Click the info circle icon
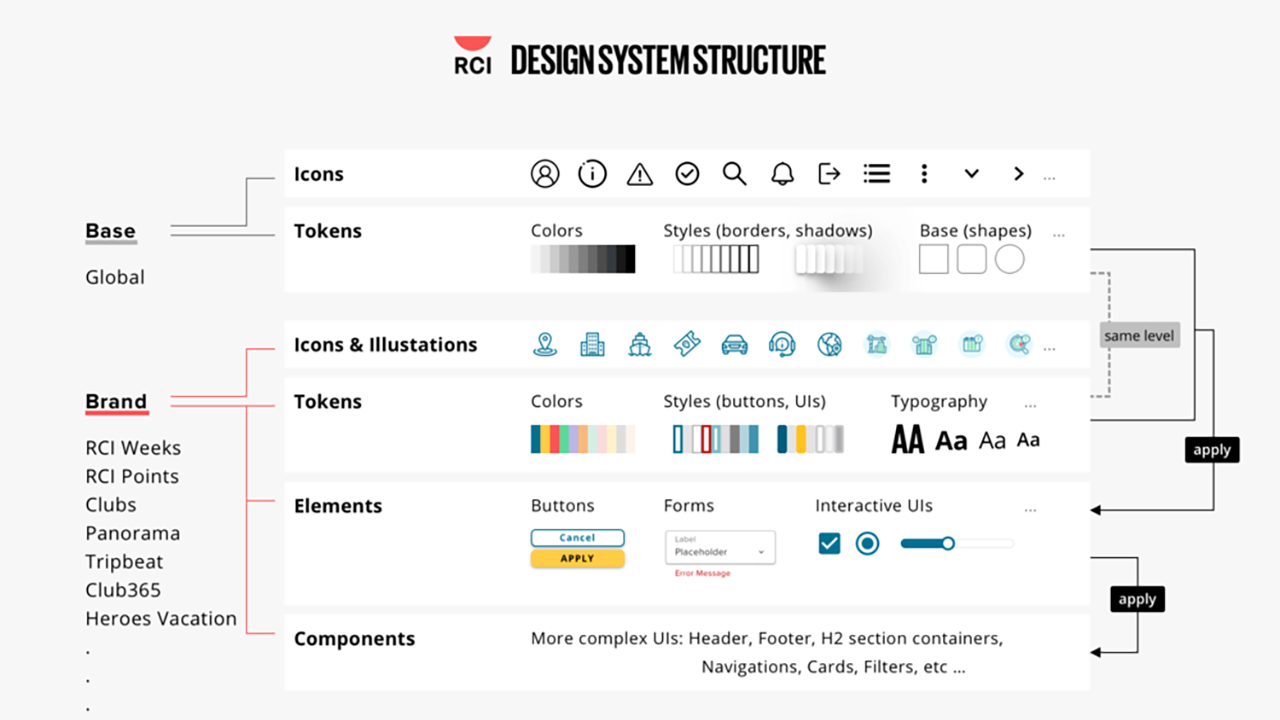1280x720 pixels. click(592, 174)
